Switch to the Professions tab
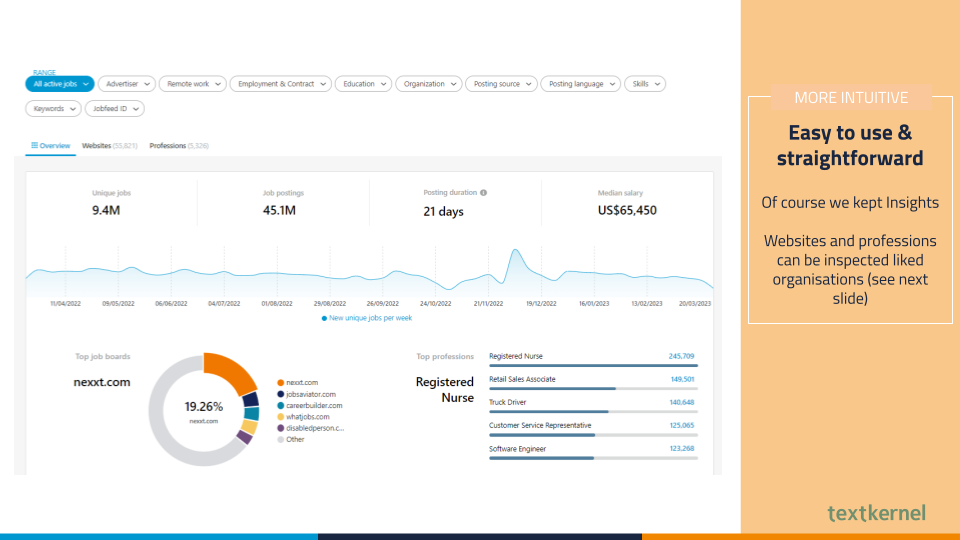This screenshot has width=960, height=540. tap(178, 146)
